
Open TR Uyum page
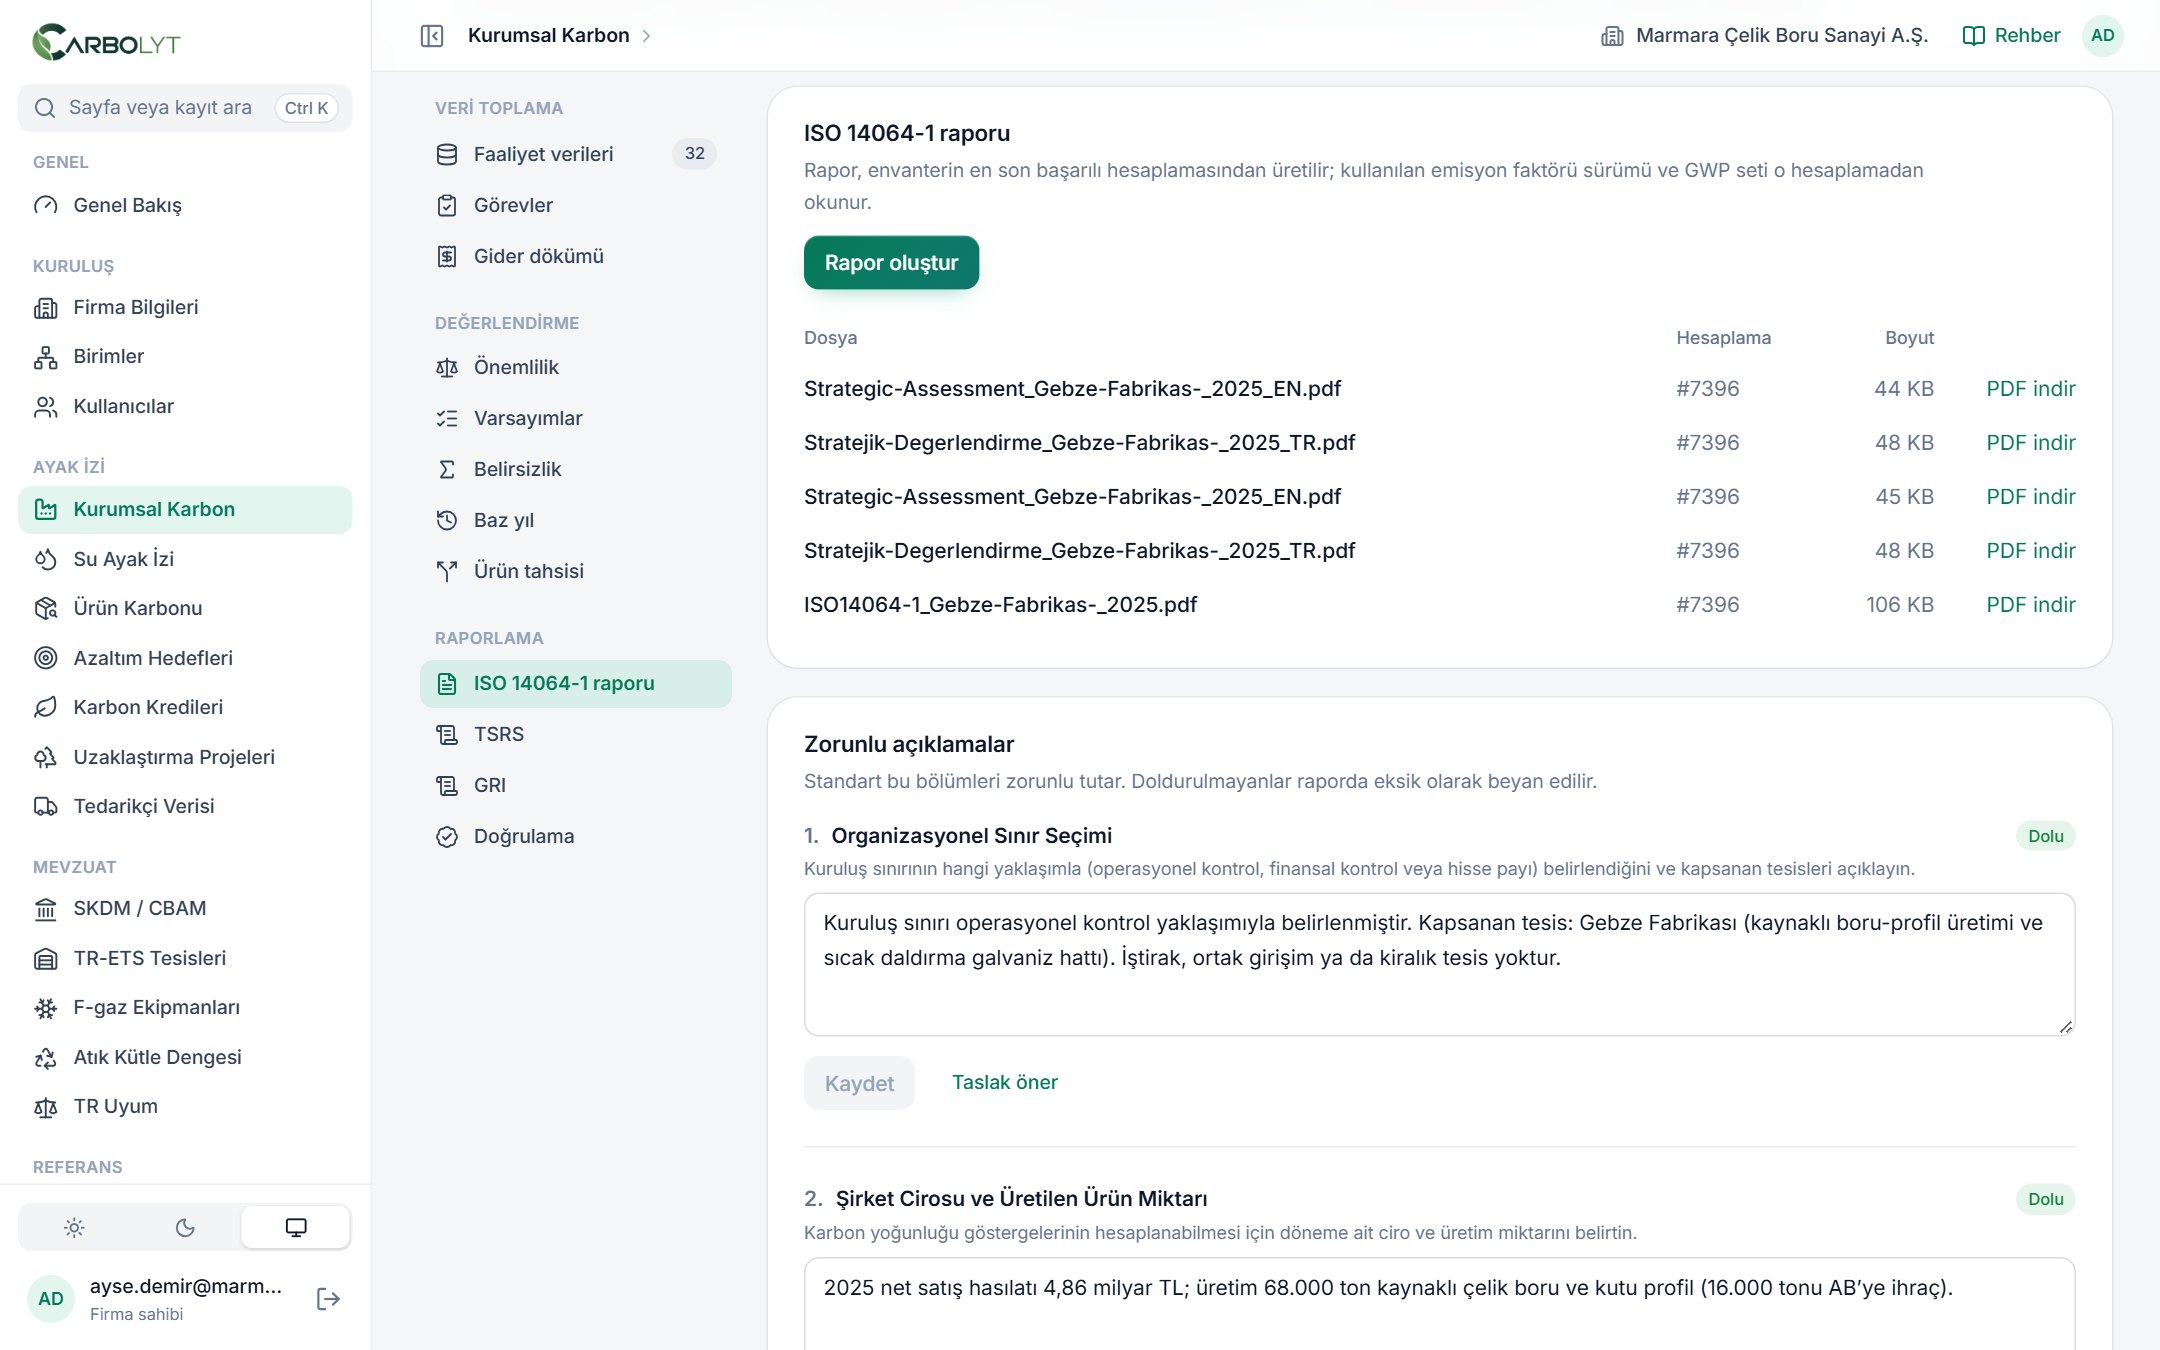185,1106
